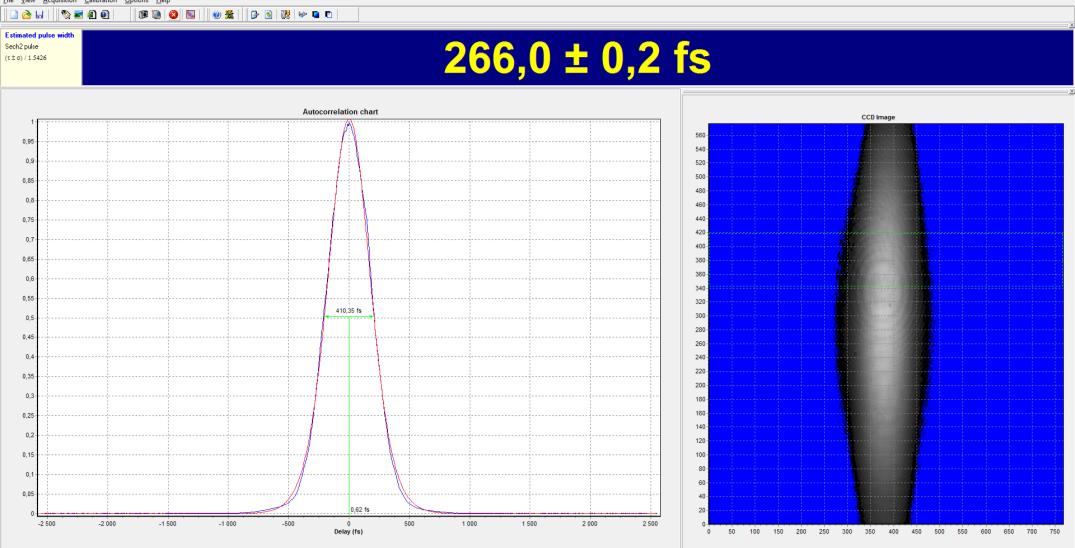Click the overlapping white-and-blue squares icon
This screenshot has height=548, width=1075.
[329, 16]
